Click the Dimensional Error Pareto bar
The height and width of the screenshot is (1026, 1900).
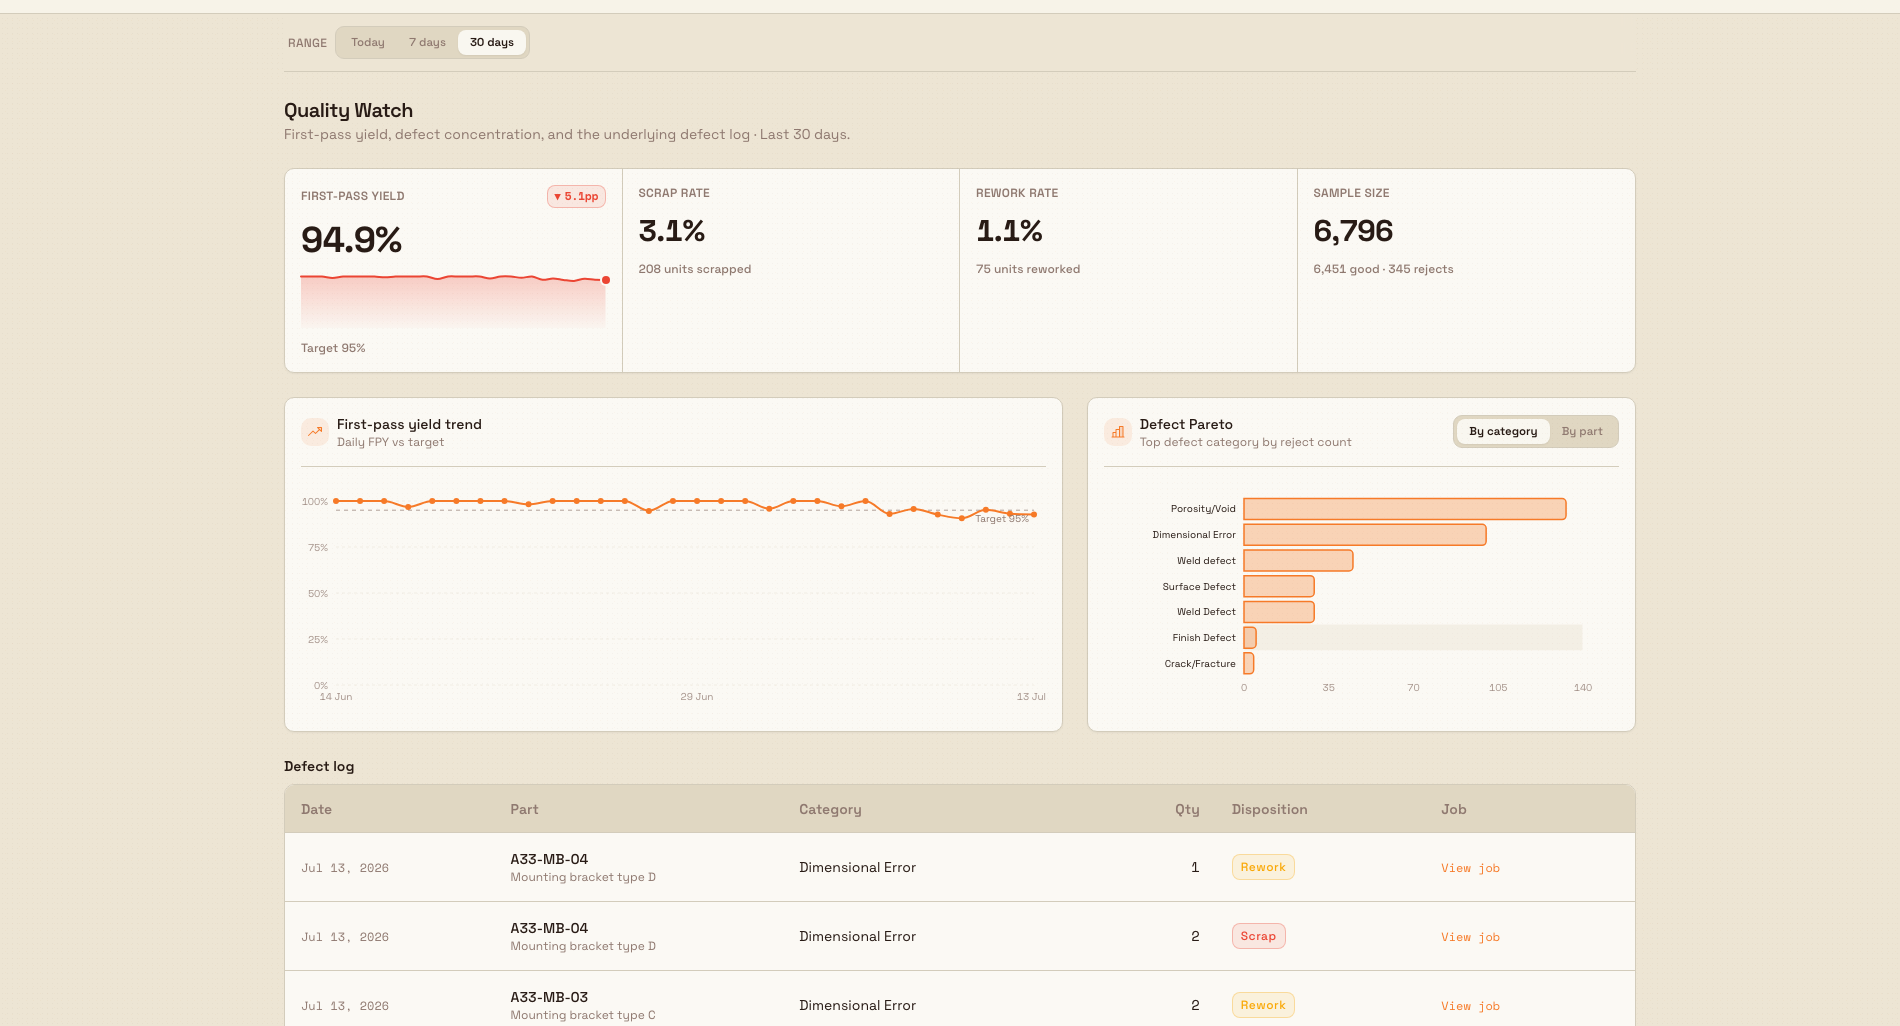click(x=1365, y=535)
